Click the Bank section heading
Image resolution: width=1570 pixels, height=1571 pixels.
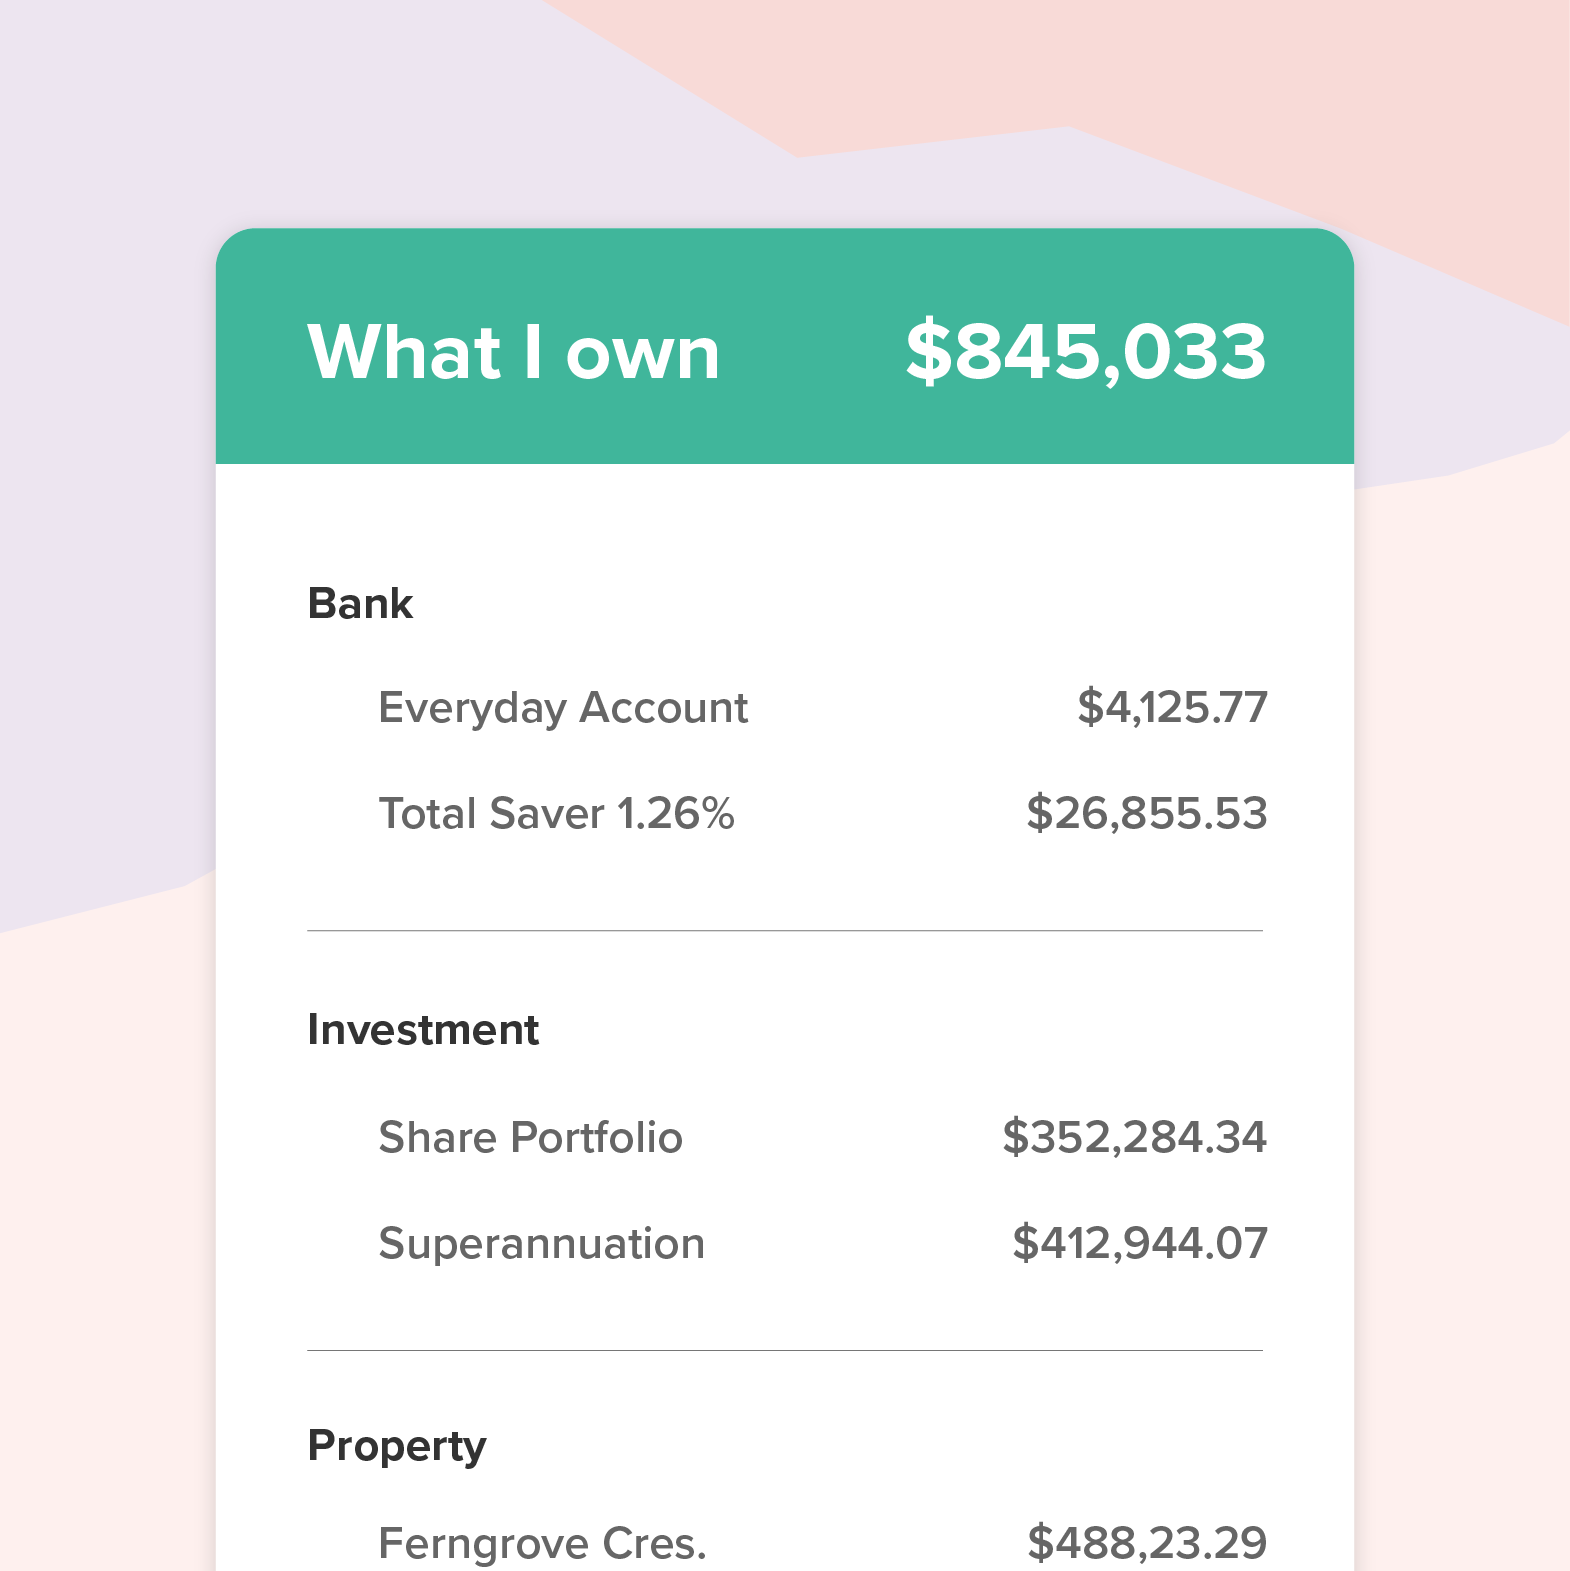[360, 602]
